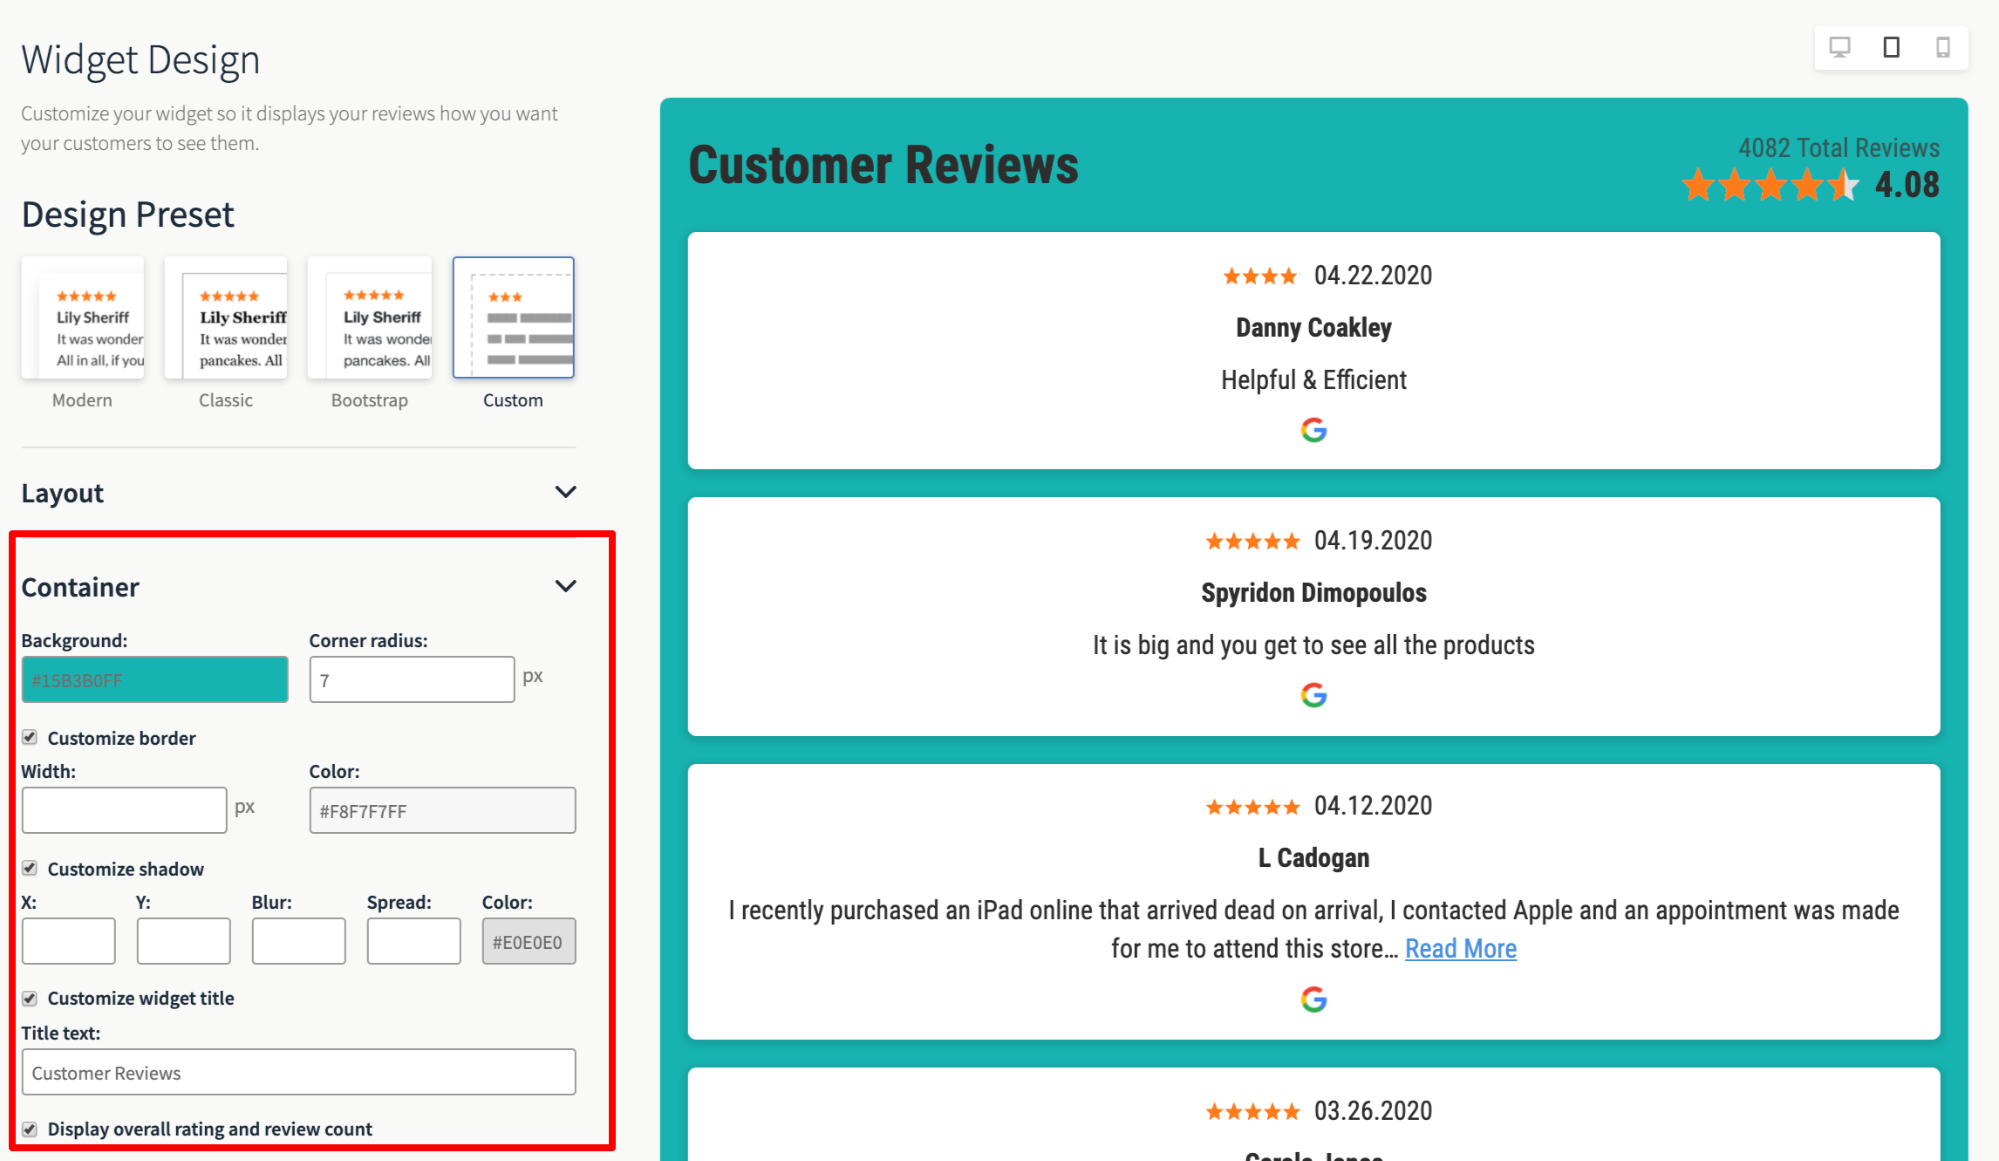The width and height of the screenshot is (1999, 1161).
Task: Click Google icon under Spyridon Dimopoulos review
Action: (x=1313, y=695)
